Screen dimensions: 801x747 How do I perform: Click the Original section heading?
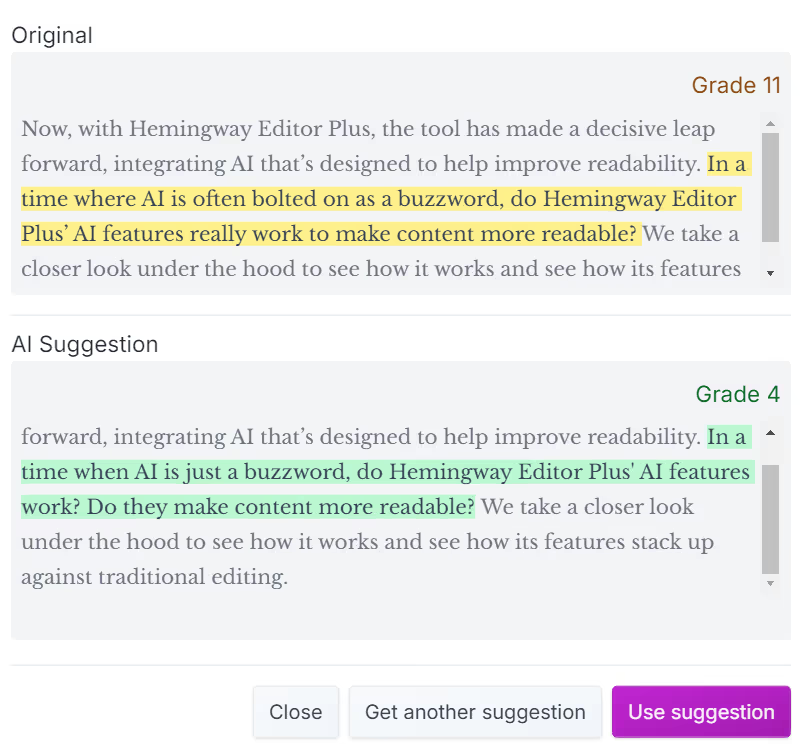(x=52, y=35)
